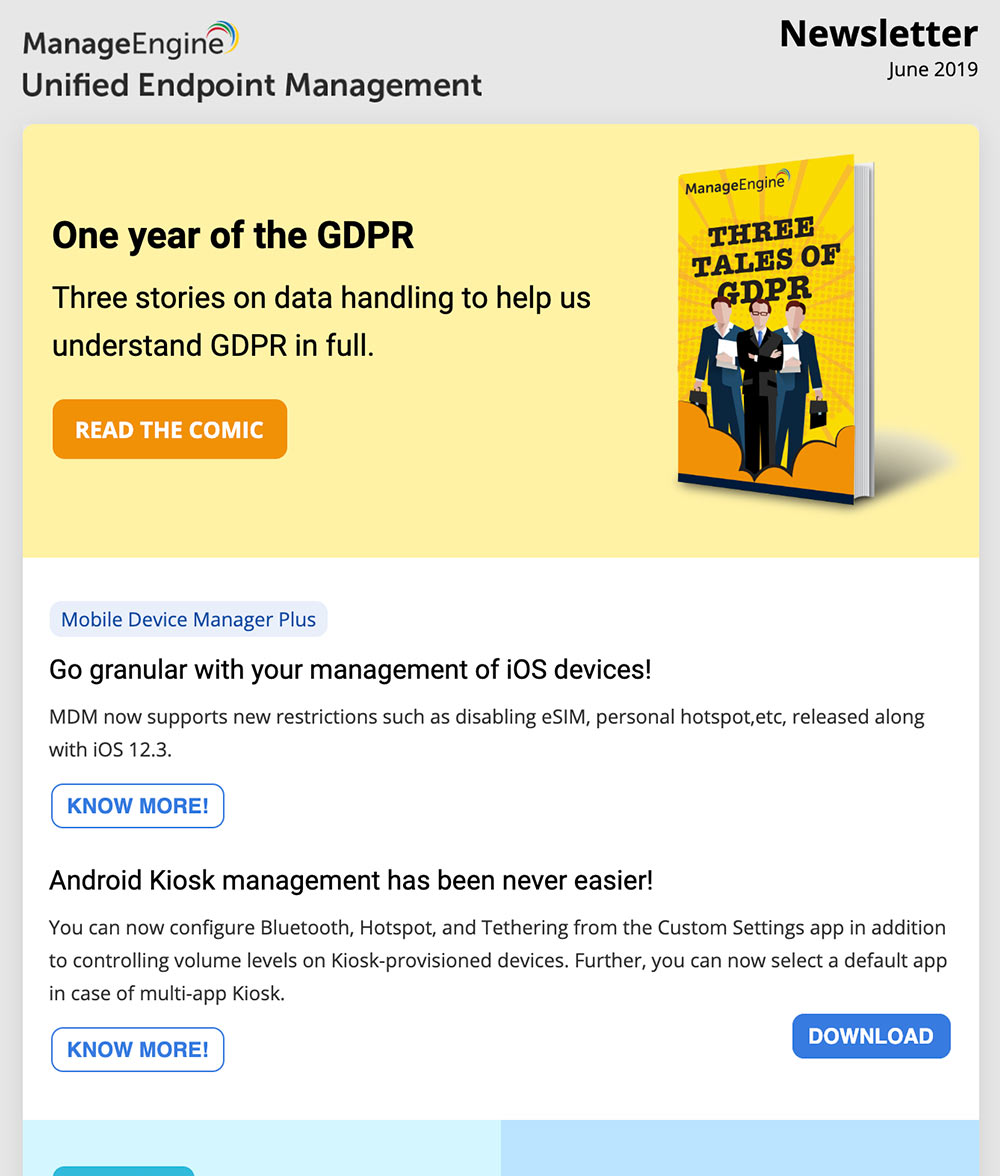Image resolution: width=1000 pixels, height=1176 pixels.
Task: Open the 'Android Kiosk management' headline
Action: [351, 881]
